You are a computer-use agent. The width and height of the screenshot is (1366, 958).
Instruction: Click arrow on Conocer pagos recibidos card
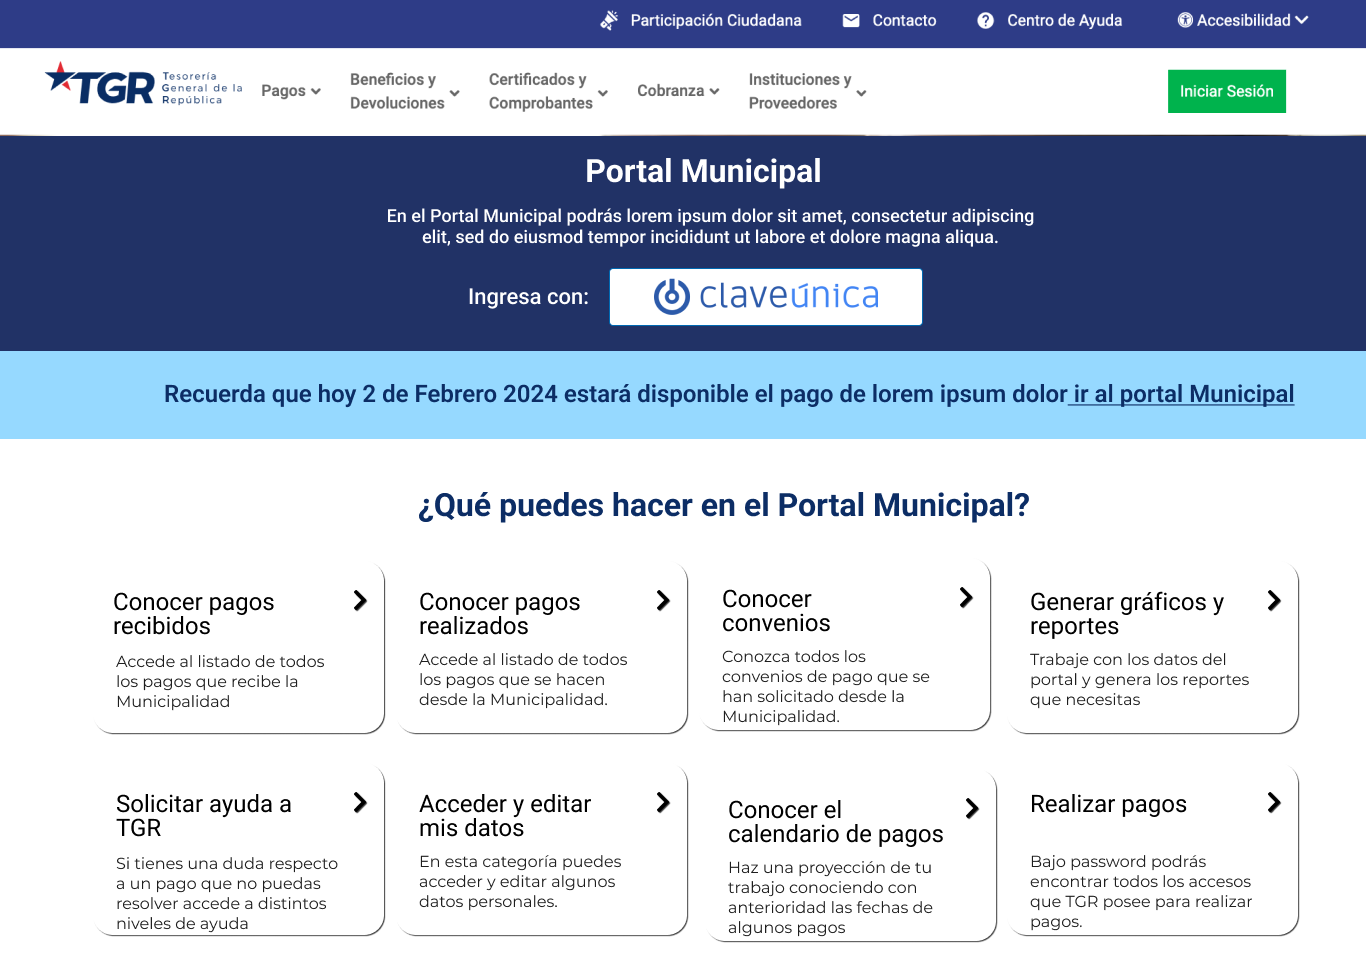point(360,600)
